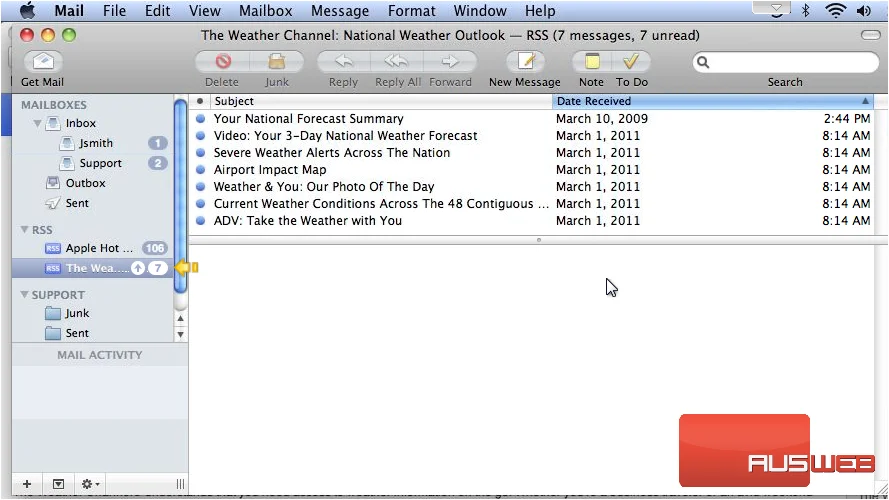Open the Window menu
Image resolution: width=889 pixels, height=500 pixels.
click(480, 10)
